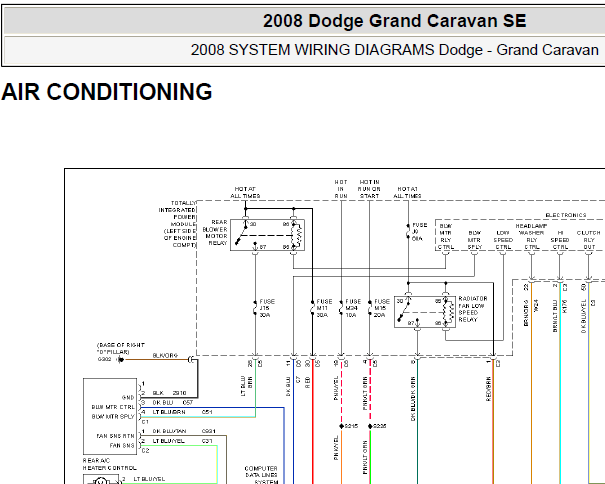Viewport: 605px width, 484px height.
Task: Click the 'FUSE M24 10A' label
Action: click(x=353, y=308)
